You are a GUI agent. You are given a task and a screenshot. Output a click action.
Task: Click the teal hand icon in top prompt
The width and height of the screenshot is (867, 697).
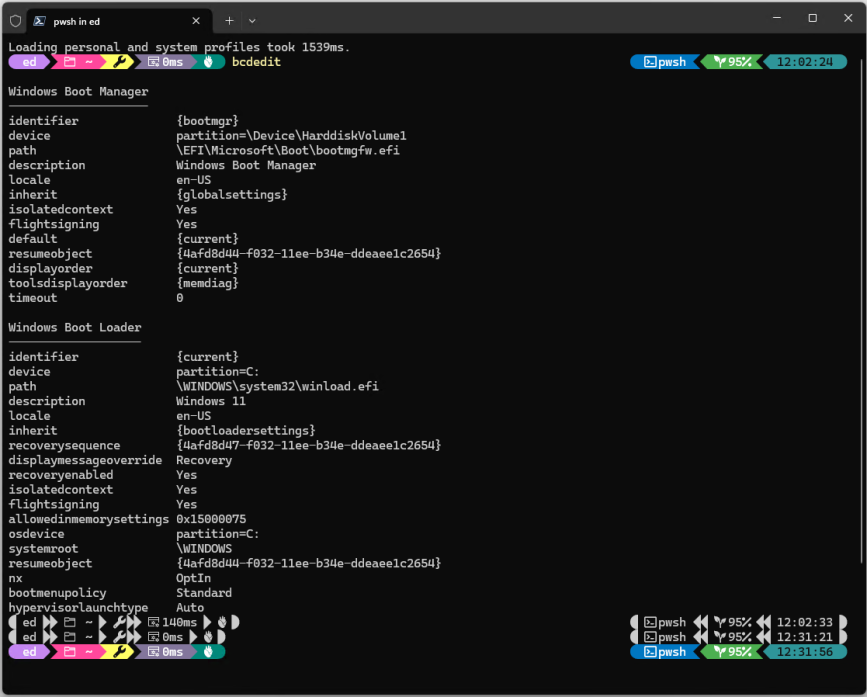[x=210, y=62]
